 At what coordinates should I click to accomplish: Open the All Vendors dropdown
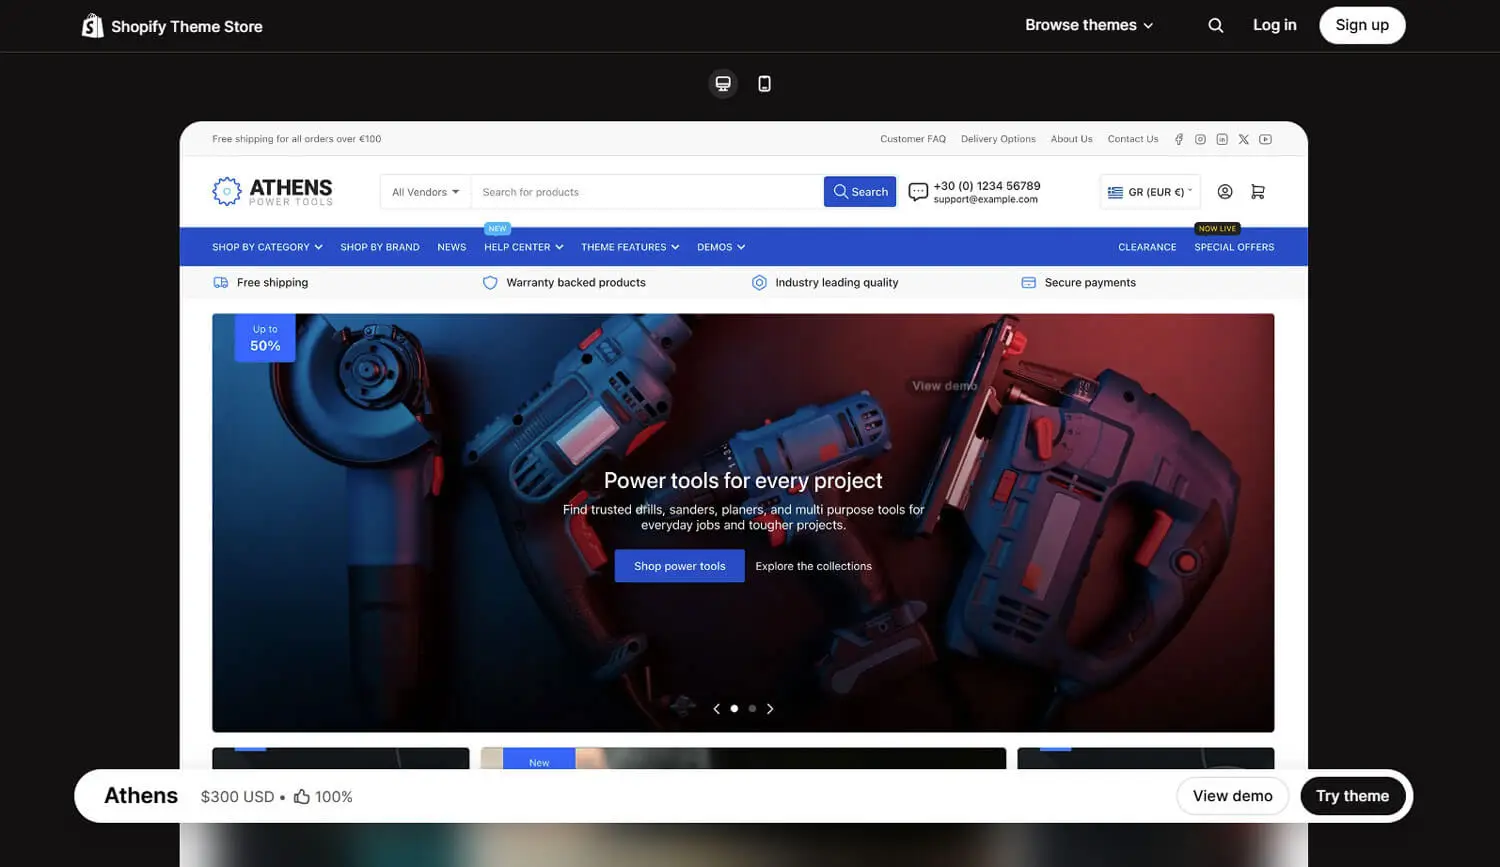[425, 192]
